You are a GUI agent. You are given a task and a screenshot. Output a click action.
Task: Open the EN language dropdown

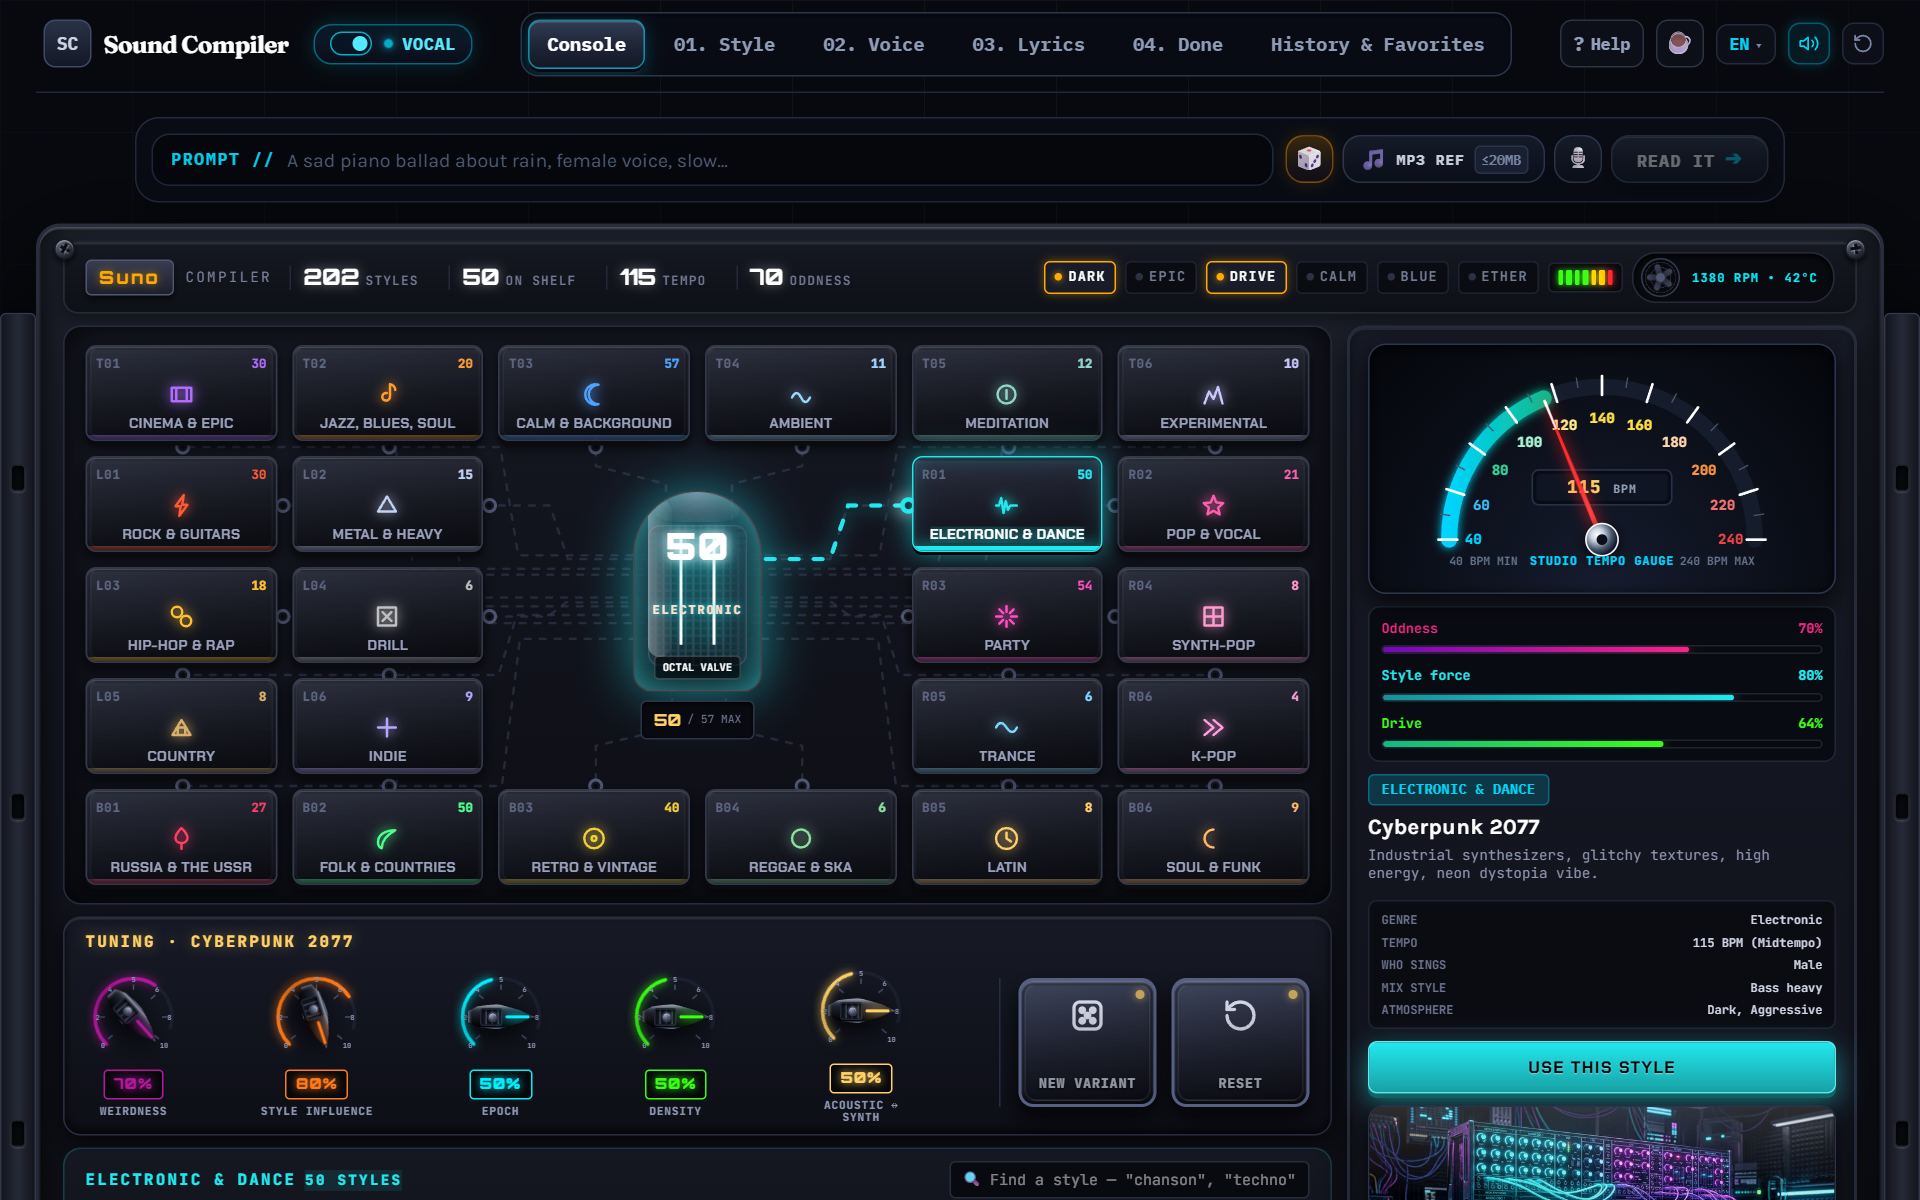tap(1745, 44)
